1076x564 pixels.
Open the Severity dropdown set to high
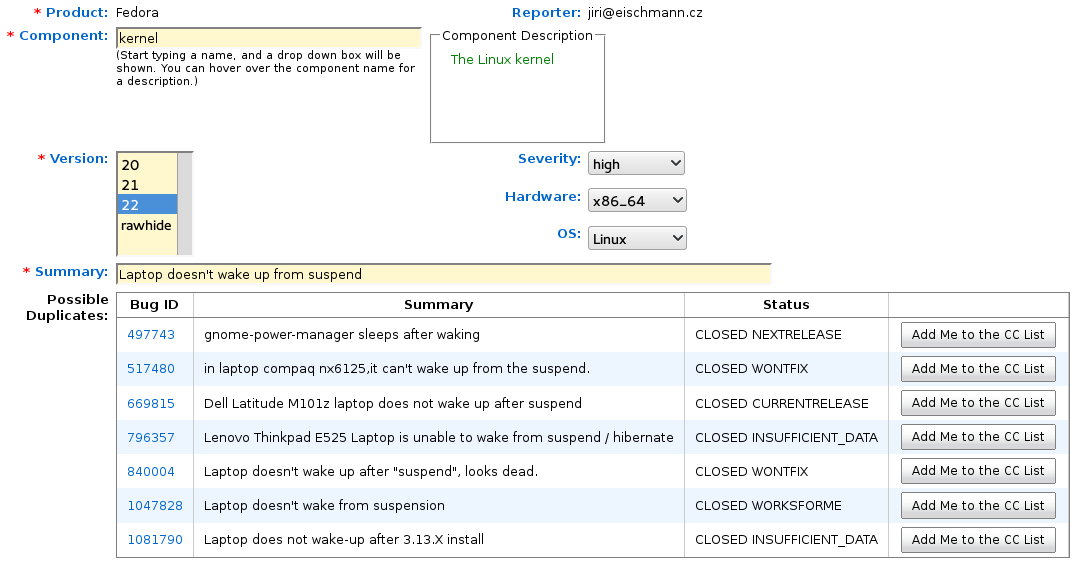pyautogui.click(x=636, y=164)
